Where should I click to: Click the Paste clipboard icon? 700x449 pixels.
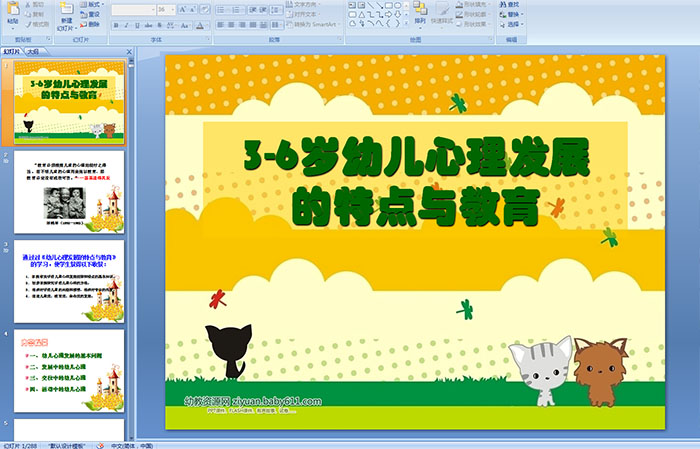pos(13,9)
